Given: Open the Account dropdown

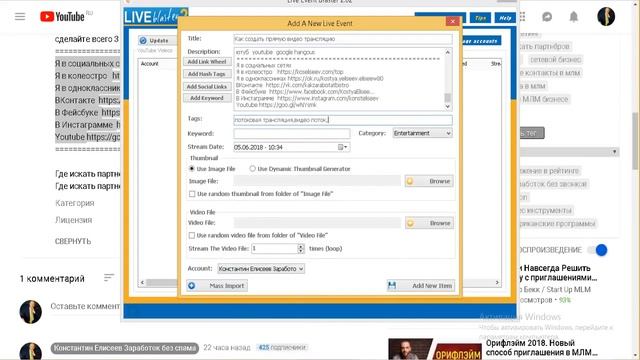Looking at the screenshot, I should tap(261, 269).
